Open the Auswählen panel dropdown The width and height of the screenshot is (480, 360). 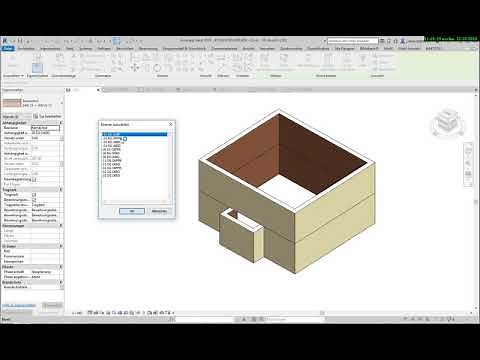[x=13, y=76]
